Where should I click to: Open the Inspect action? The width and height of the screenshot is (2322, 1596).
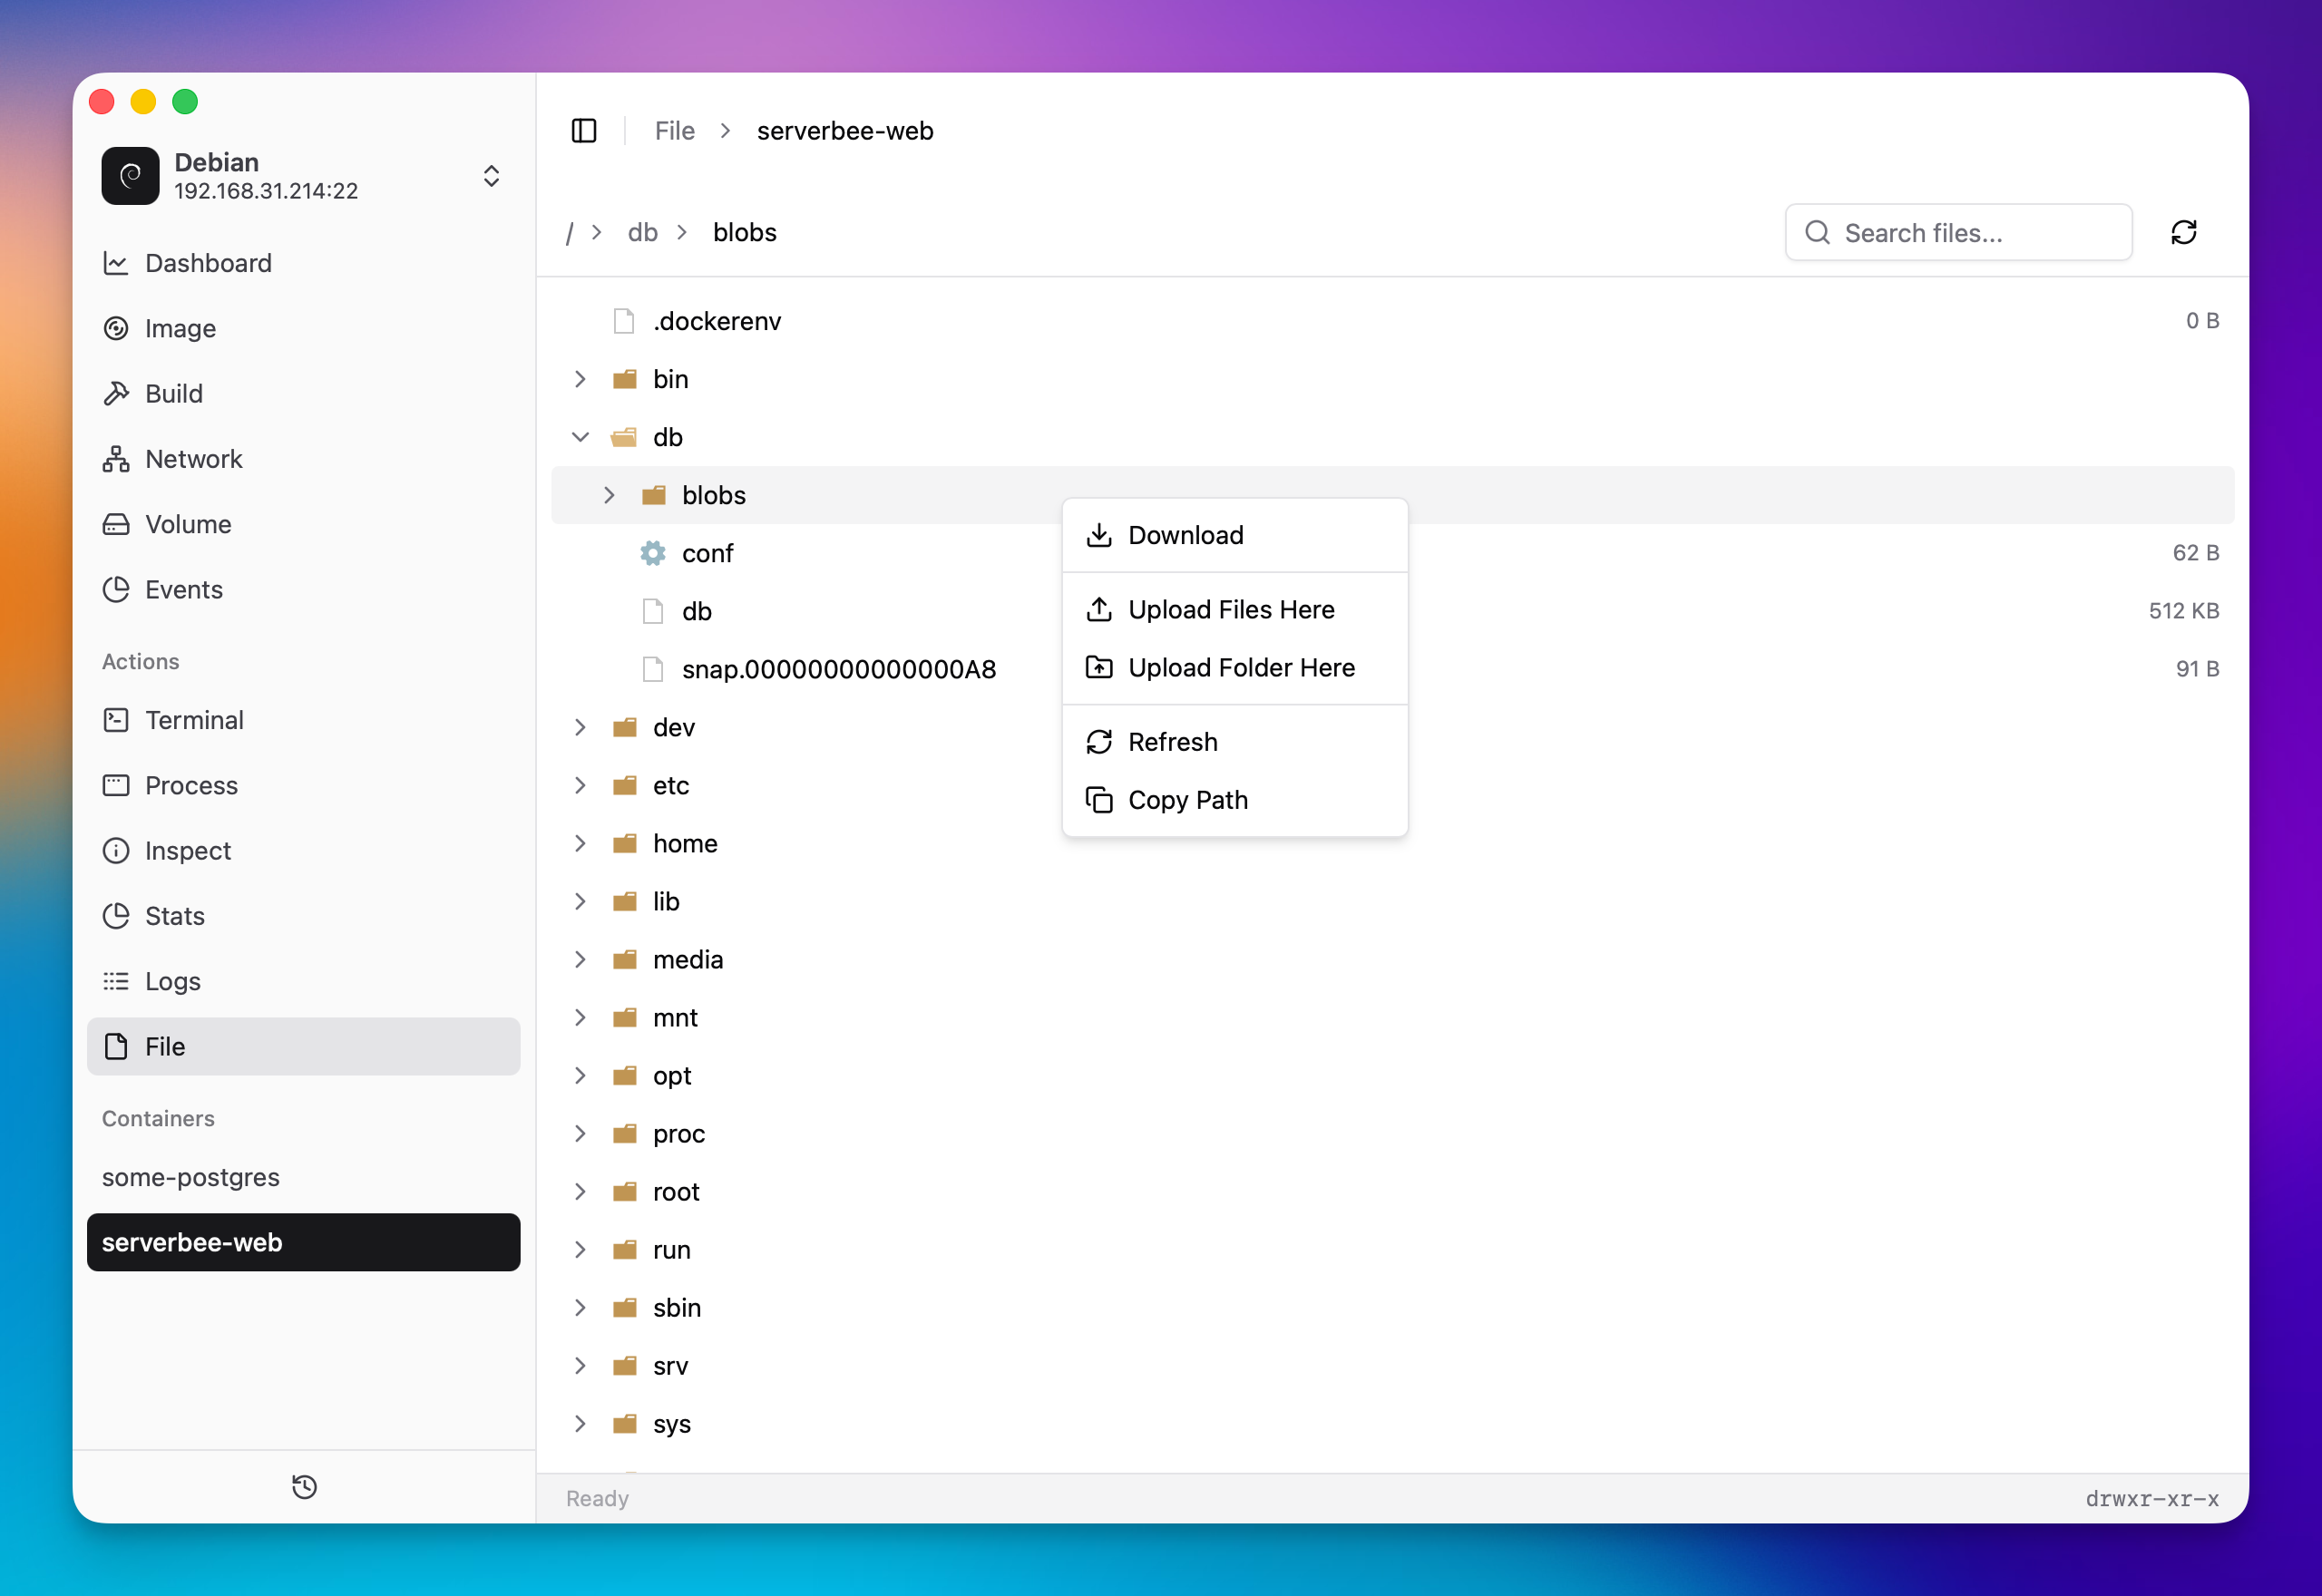point(188,850)
